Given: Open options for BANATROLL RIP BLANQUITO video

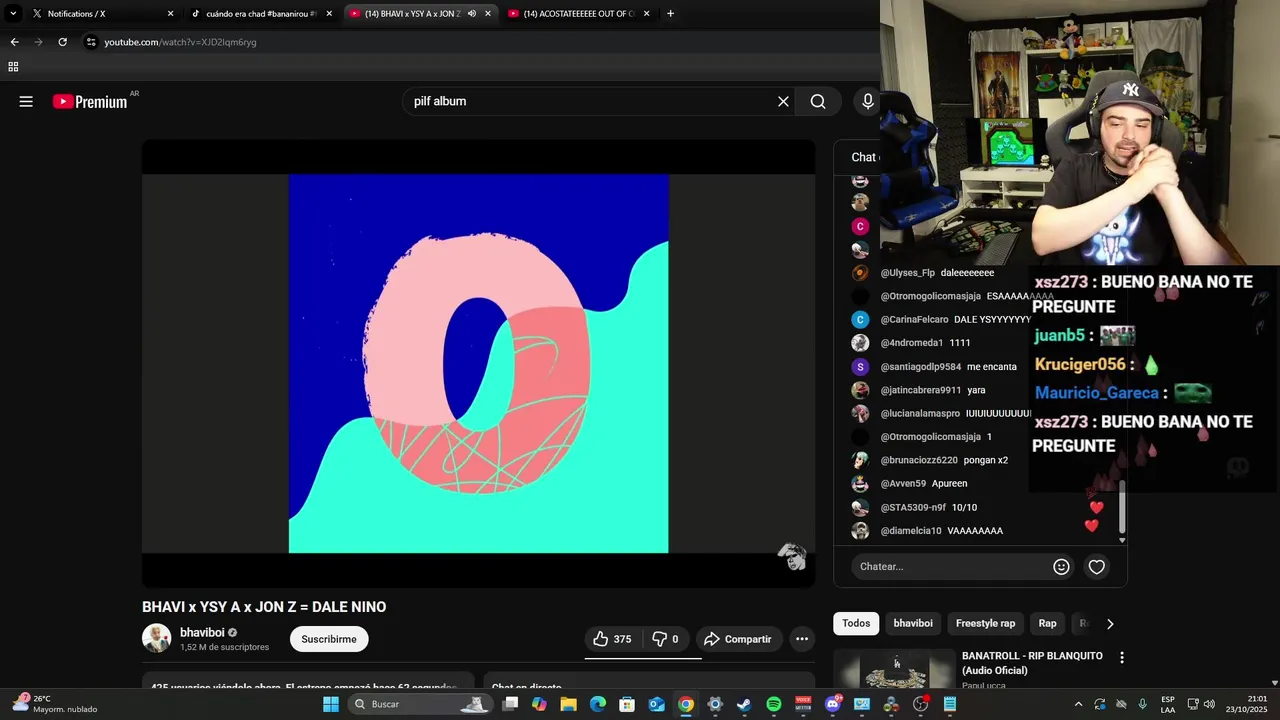Looking at the screenshot, I should [x=1122, y=658].
